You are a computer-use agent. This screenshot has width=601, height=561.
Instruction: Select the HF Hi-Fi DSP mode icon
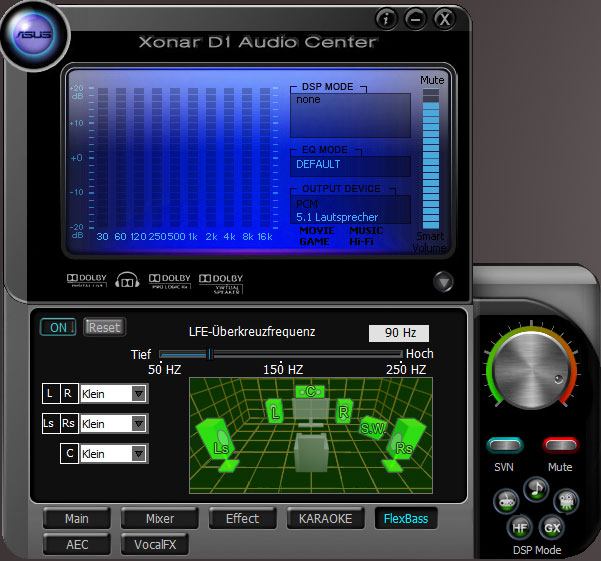point(519,528)
